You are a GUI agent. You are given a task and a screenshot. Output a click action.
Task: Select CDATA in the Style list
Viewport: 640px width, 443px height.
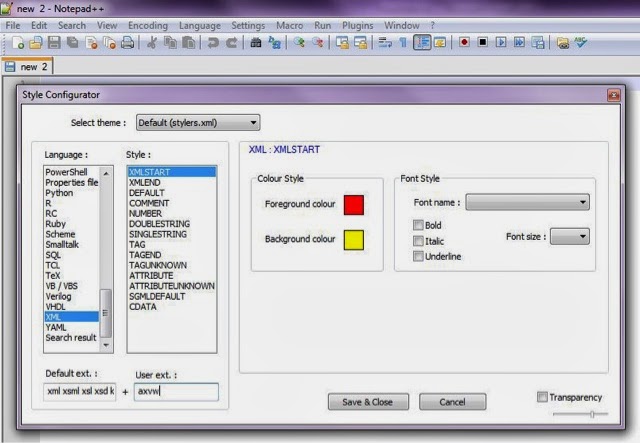tap(142, 307)
